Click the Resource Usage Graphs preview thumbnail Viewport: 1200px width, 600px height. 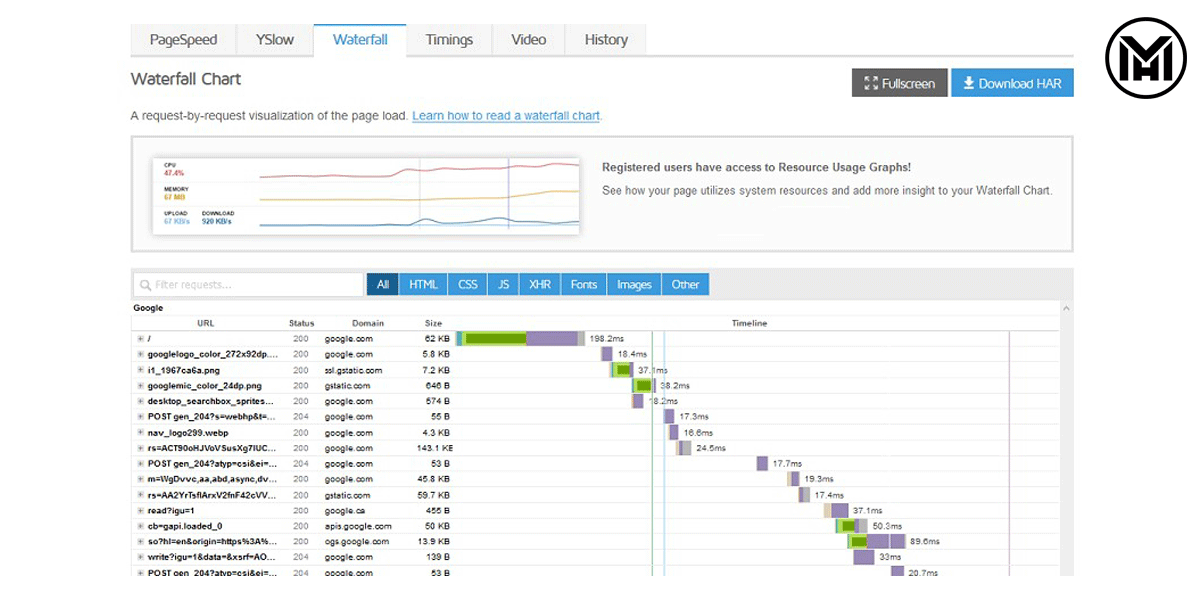click(366, 195)
